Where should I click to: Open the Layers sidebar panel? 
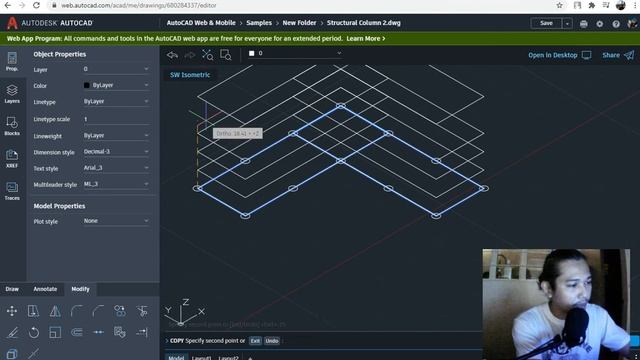(x=12, y=94)
